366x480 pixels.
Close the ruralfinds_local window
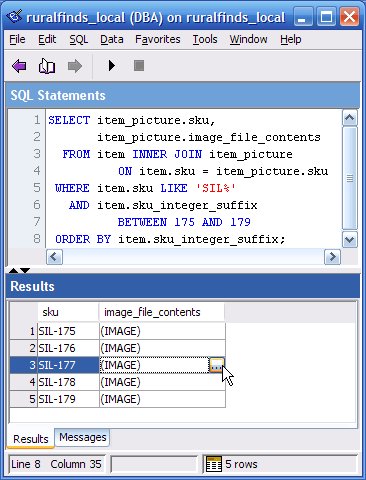pos(349,17)
